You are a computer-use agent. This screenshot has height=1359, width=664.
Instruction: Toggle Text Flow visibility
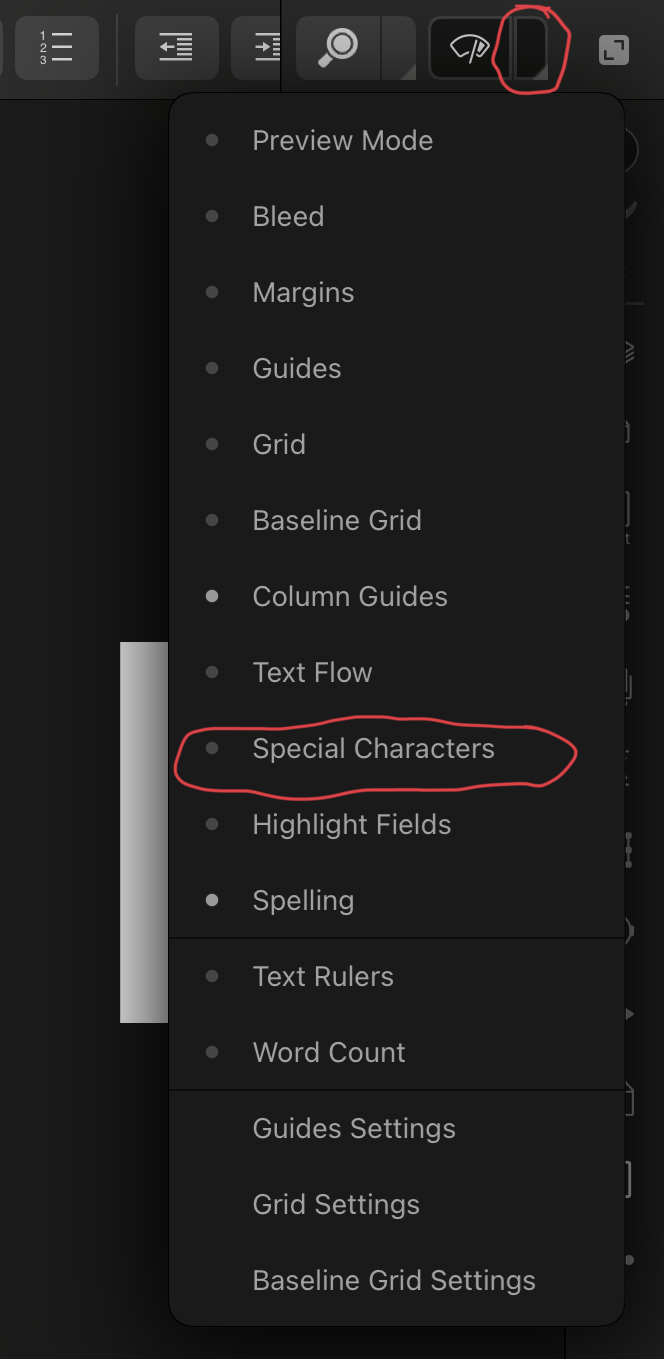(x=312, y=672)
